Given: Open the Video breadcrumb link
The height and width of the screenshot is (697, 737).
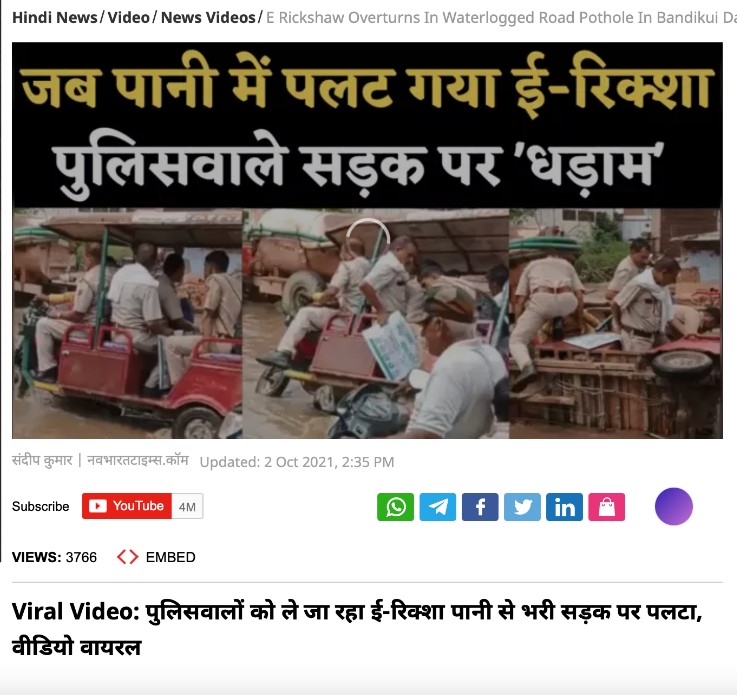Looking at the screenshot, I should [128, 17].
